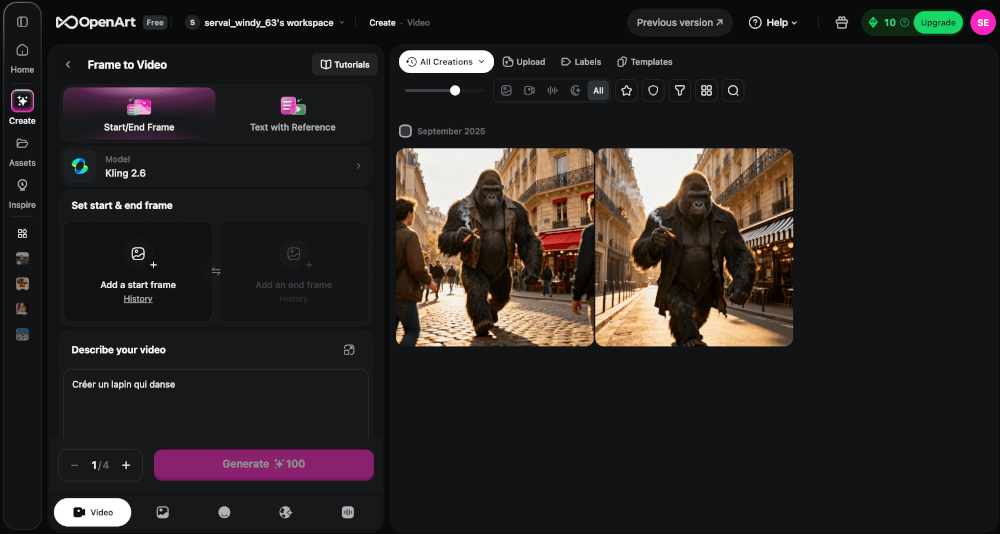
Task: Select the Start/End Frame tab
Action: [139, 114]
